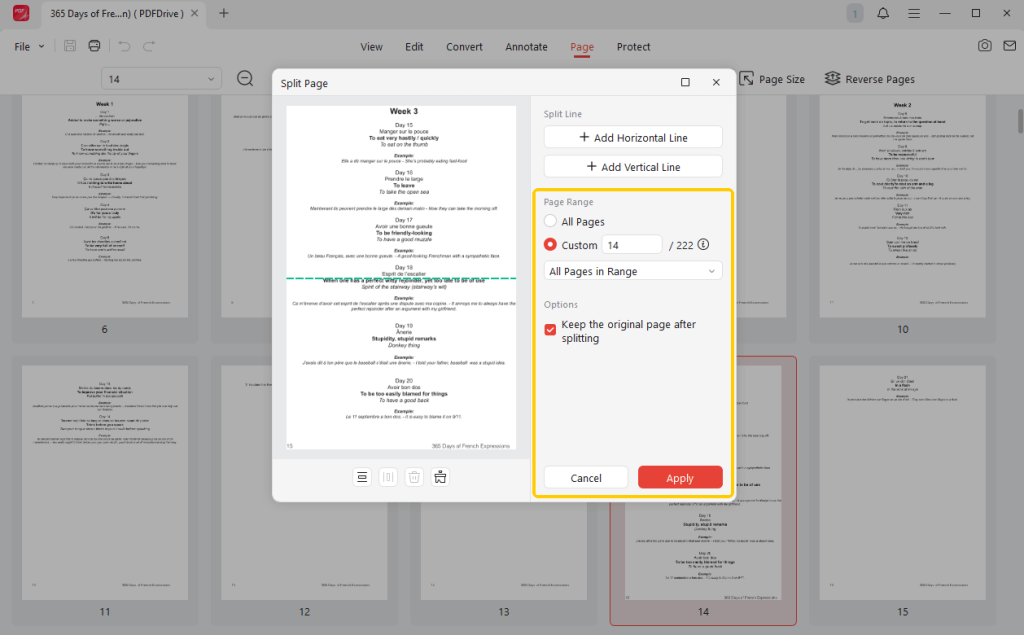Click the info icon next to 222
The width and height of the screenshot is (1024, 635).
(703, 245)
